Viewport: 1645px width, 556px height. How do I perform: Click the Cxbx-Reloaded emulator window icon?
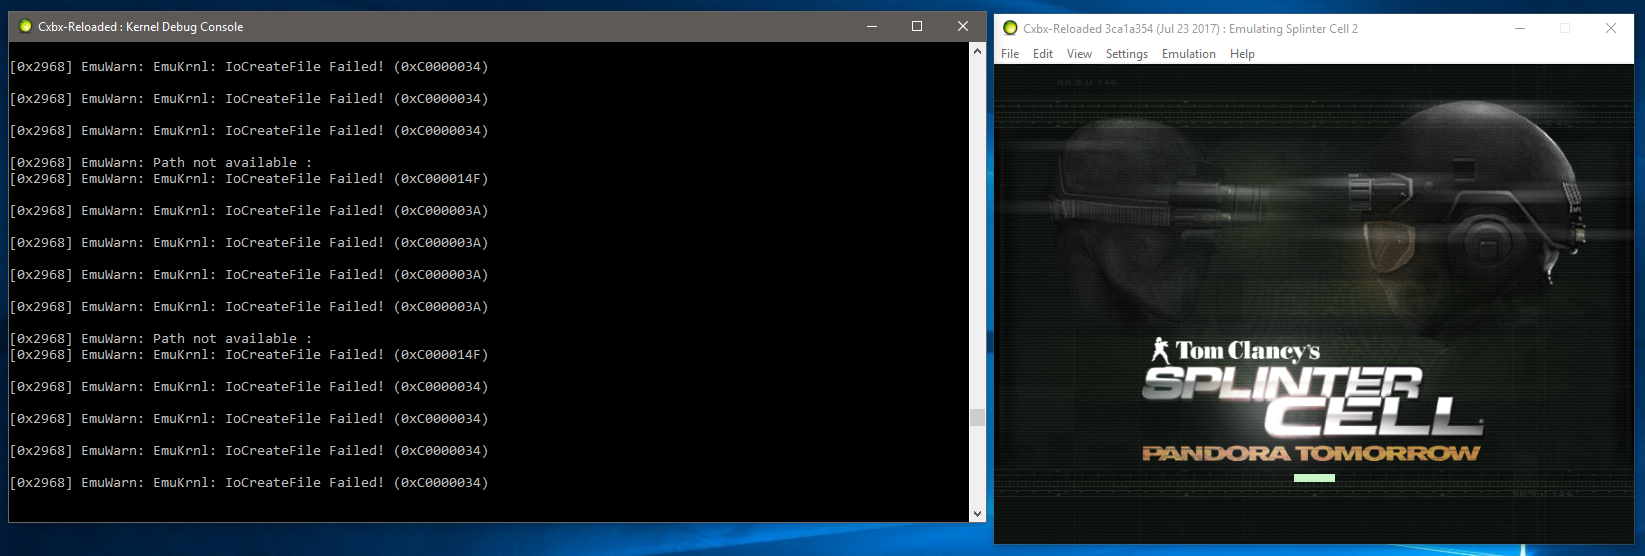pyautogui.click(x=1010, y=28)
